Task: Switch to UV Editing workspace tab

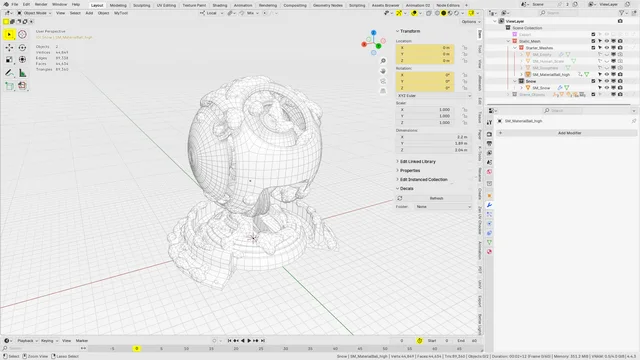Action: 166,5
